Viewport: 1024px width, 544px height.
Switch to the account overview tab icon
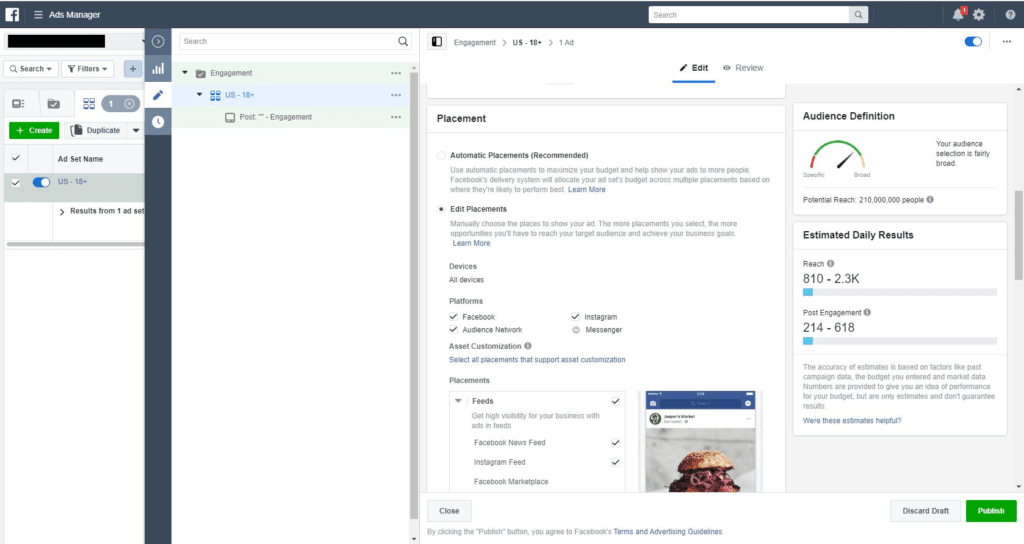(x=18, y=104)
